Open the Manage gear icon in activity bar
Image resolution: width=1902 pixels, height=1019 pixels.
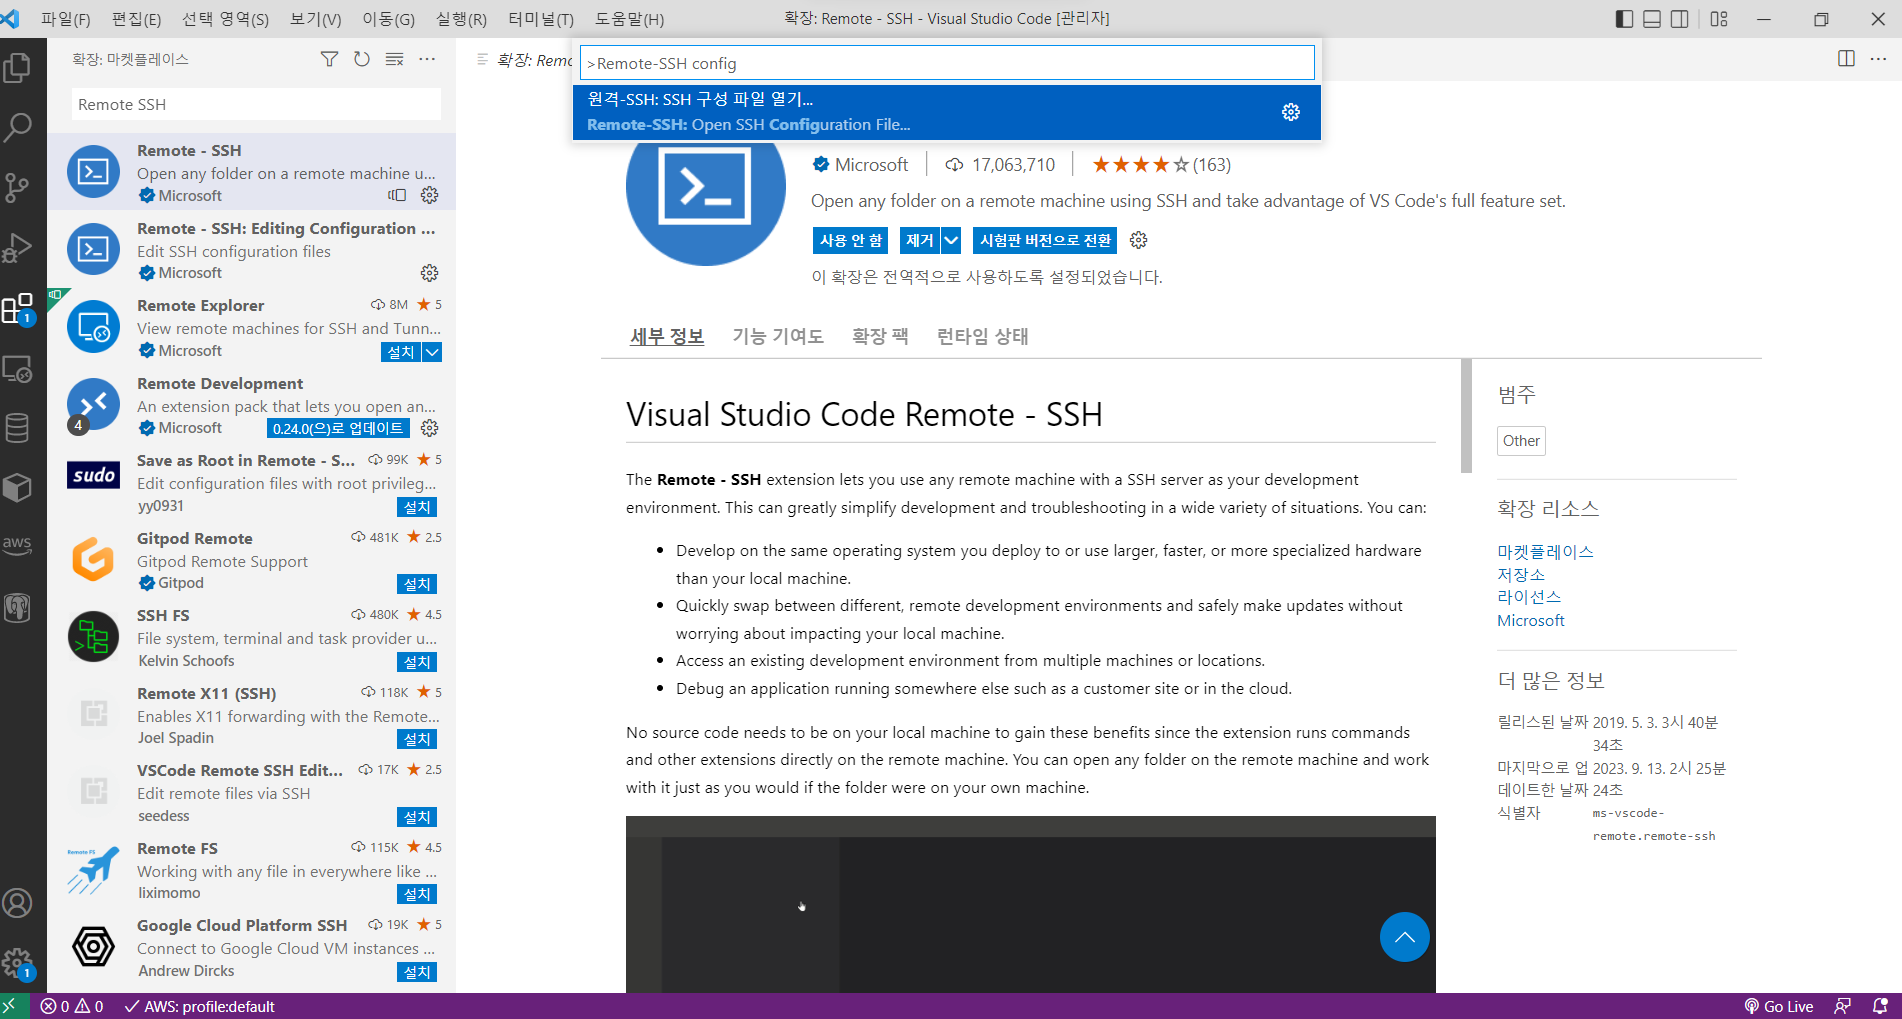(x=18, y=964)
